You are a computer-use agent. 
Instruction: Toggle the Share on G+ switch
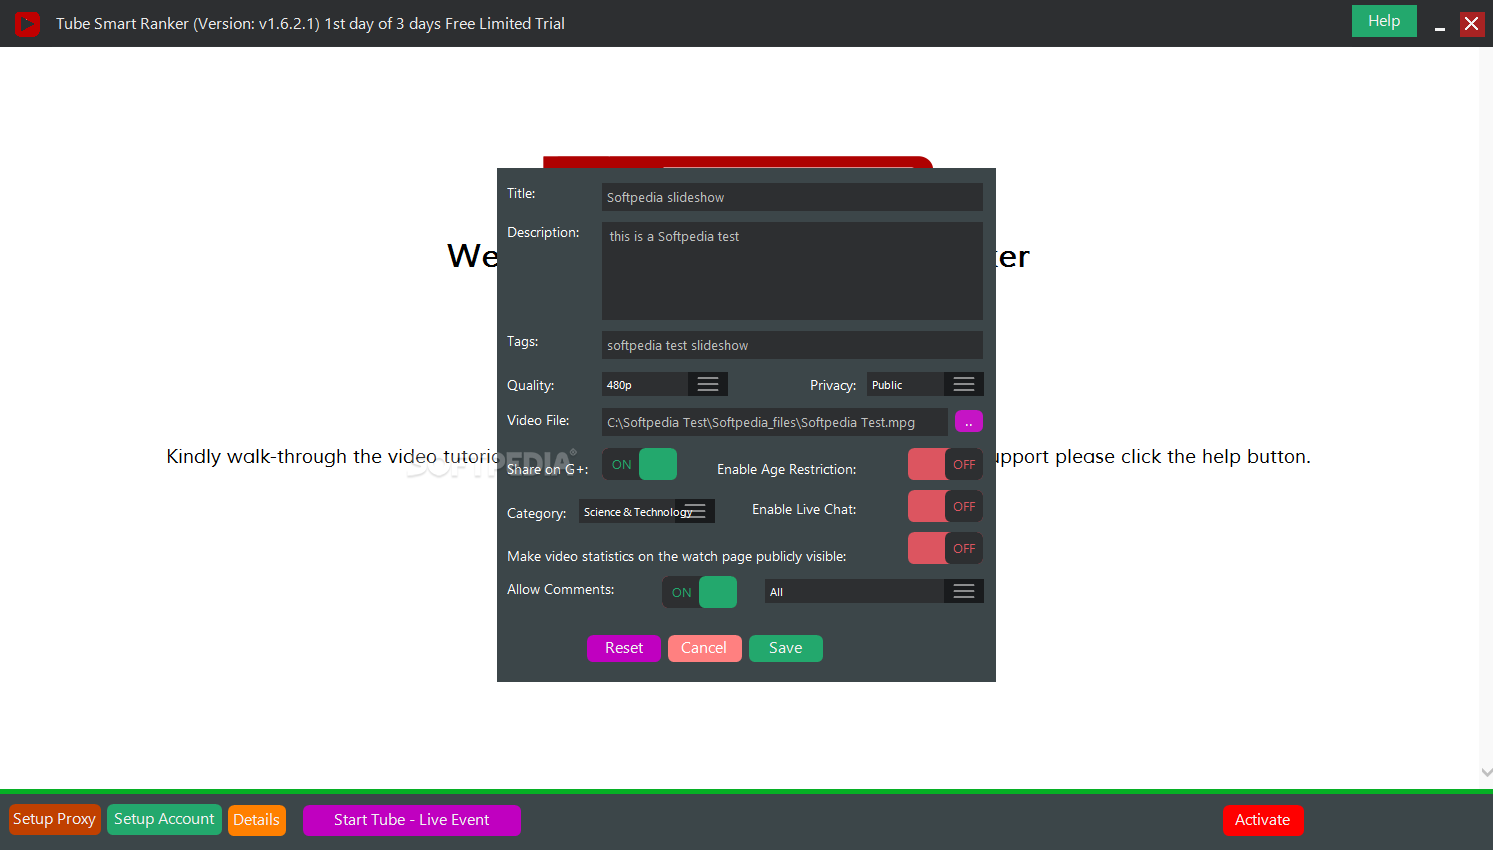(639, 464)
